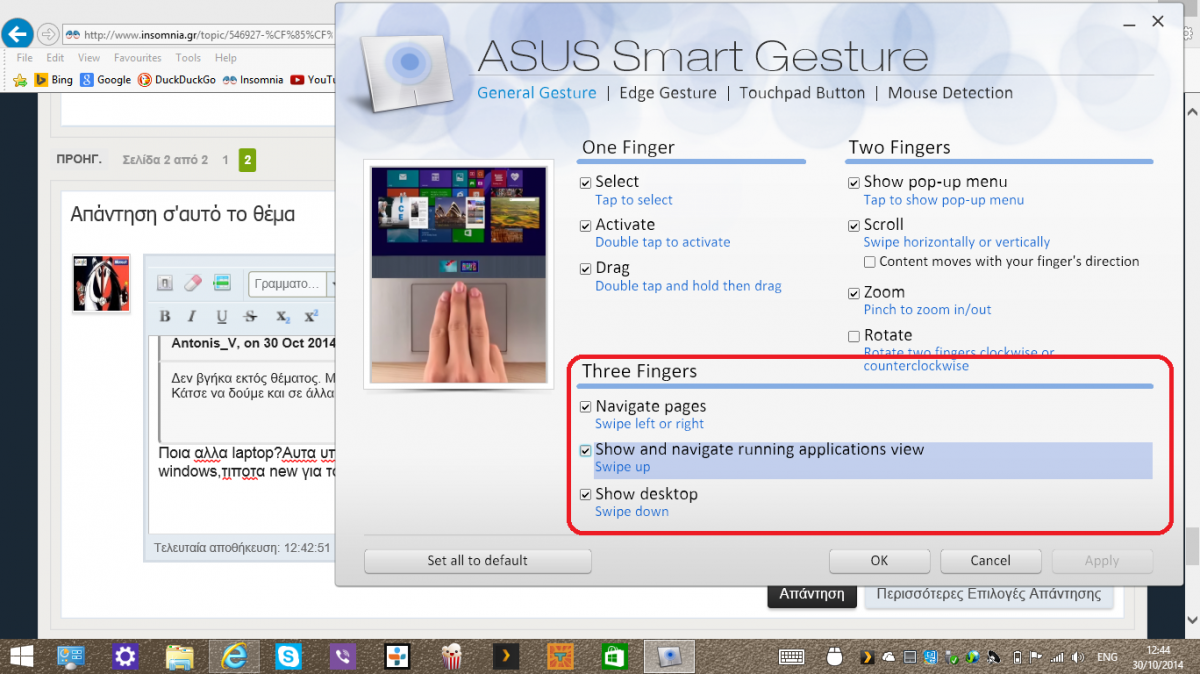Image resolution: width=1200 pixels, height=674 pixels.
Task: Open the touch keyboard from the taskbar
Action: [x=792, y=657]
